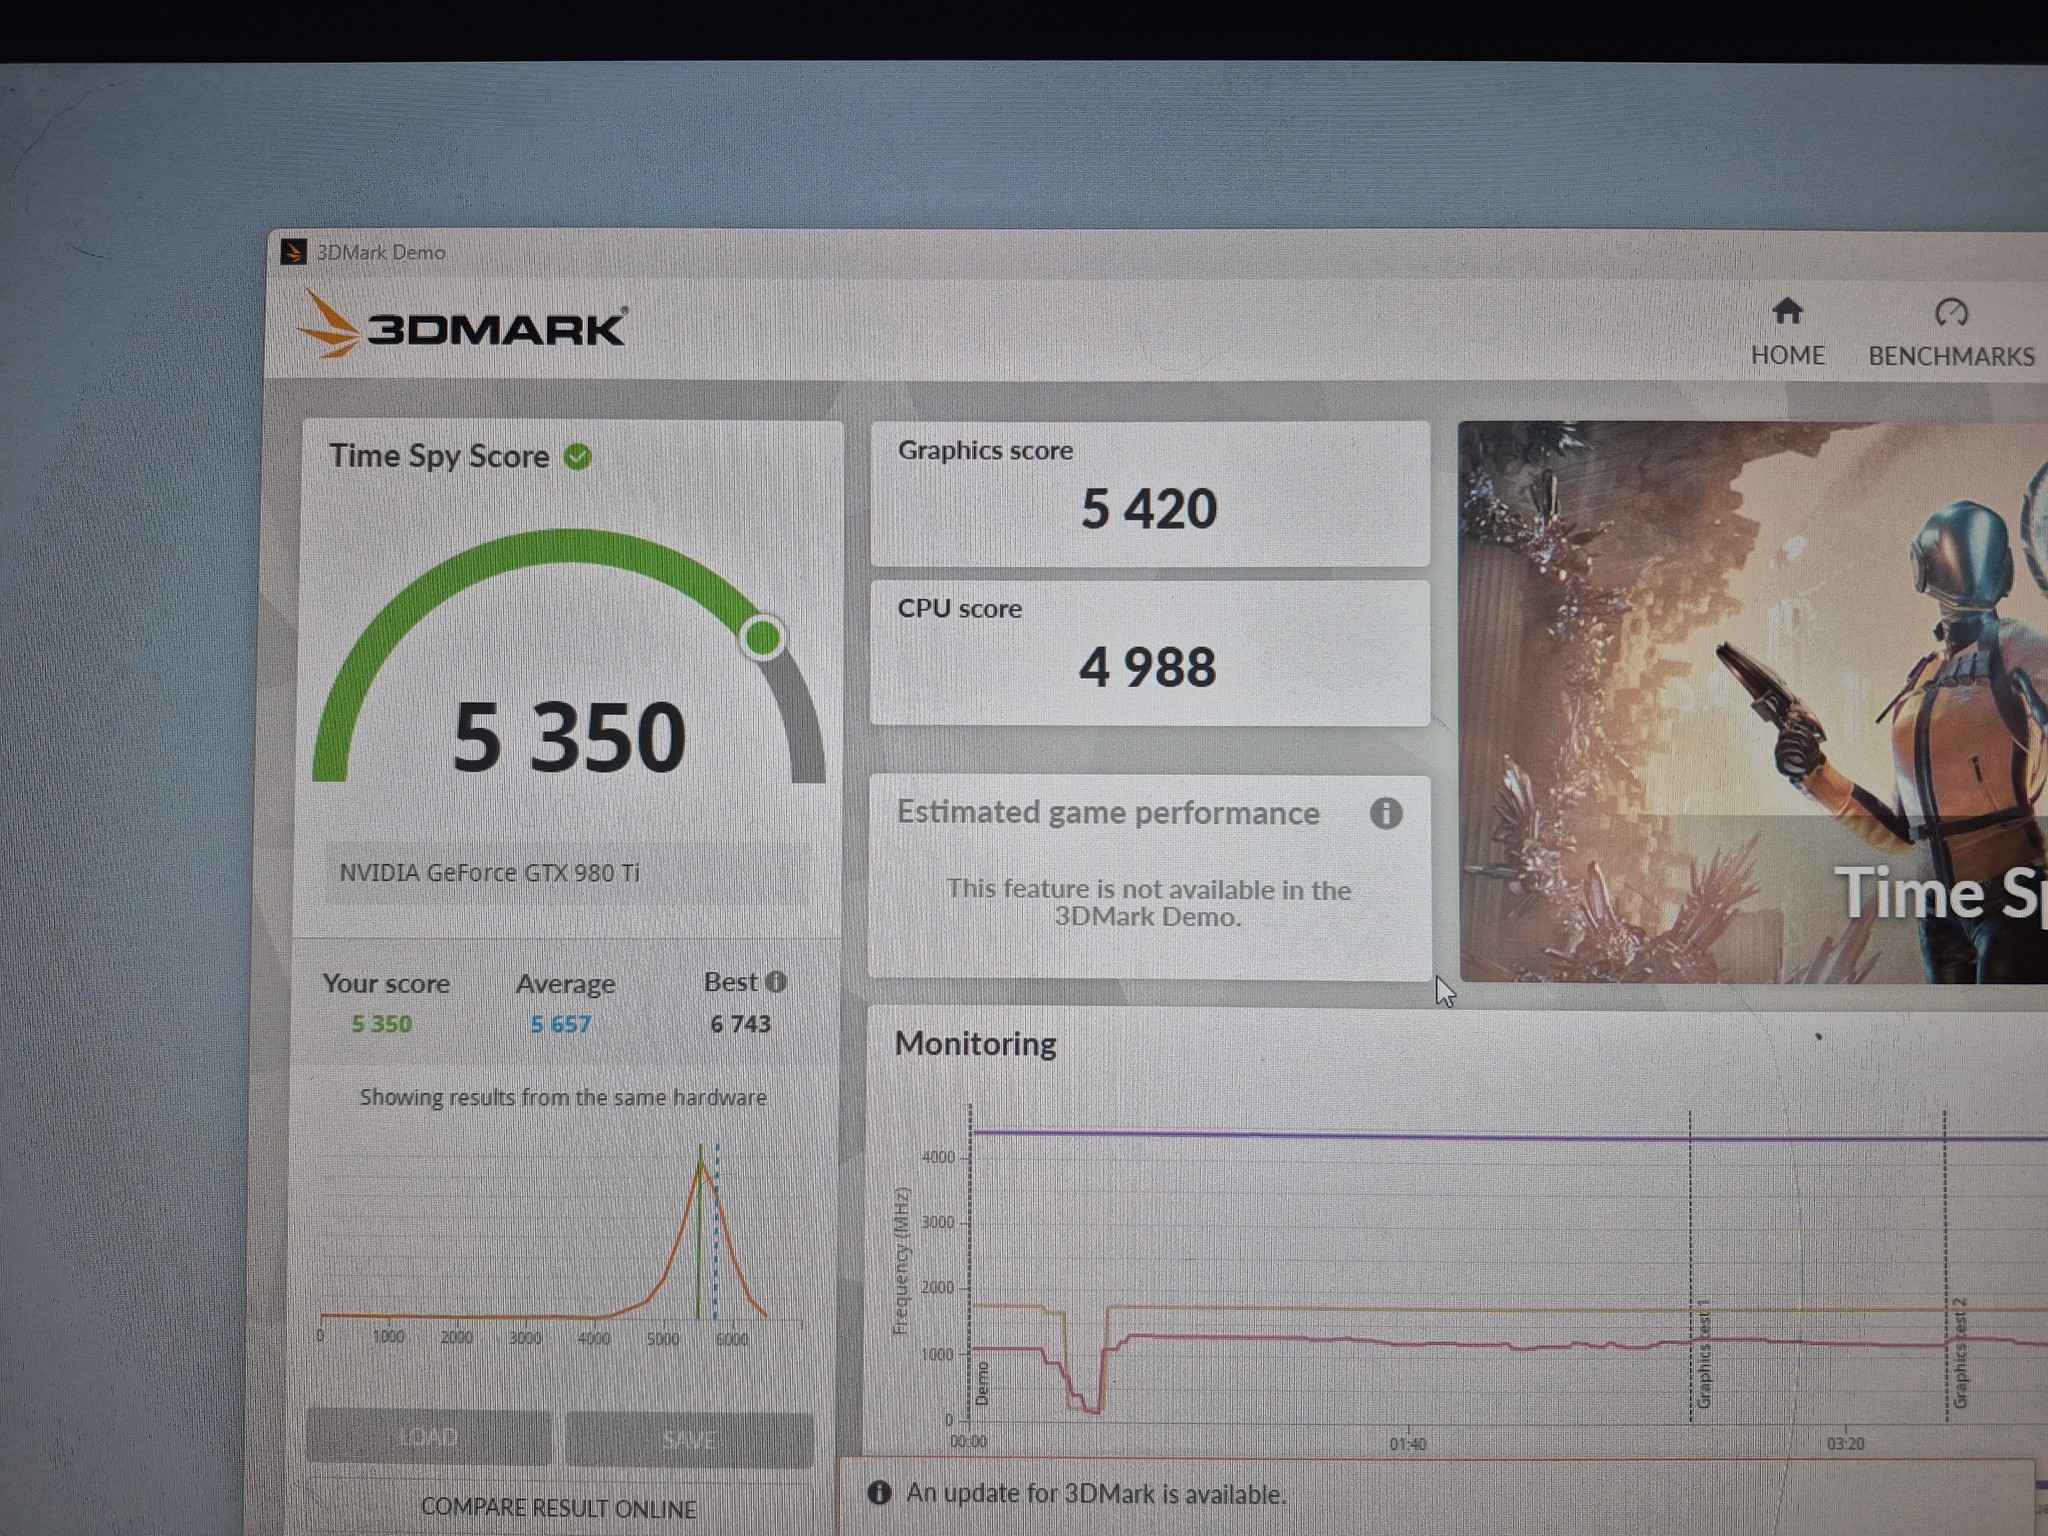Click the Benchmarks gauge icon
The width and height of the screenshot is (2048, 1536).
click(1951, 313)
